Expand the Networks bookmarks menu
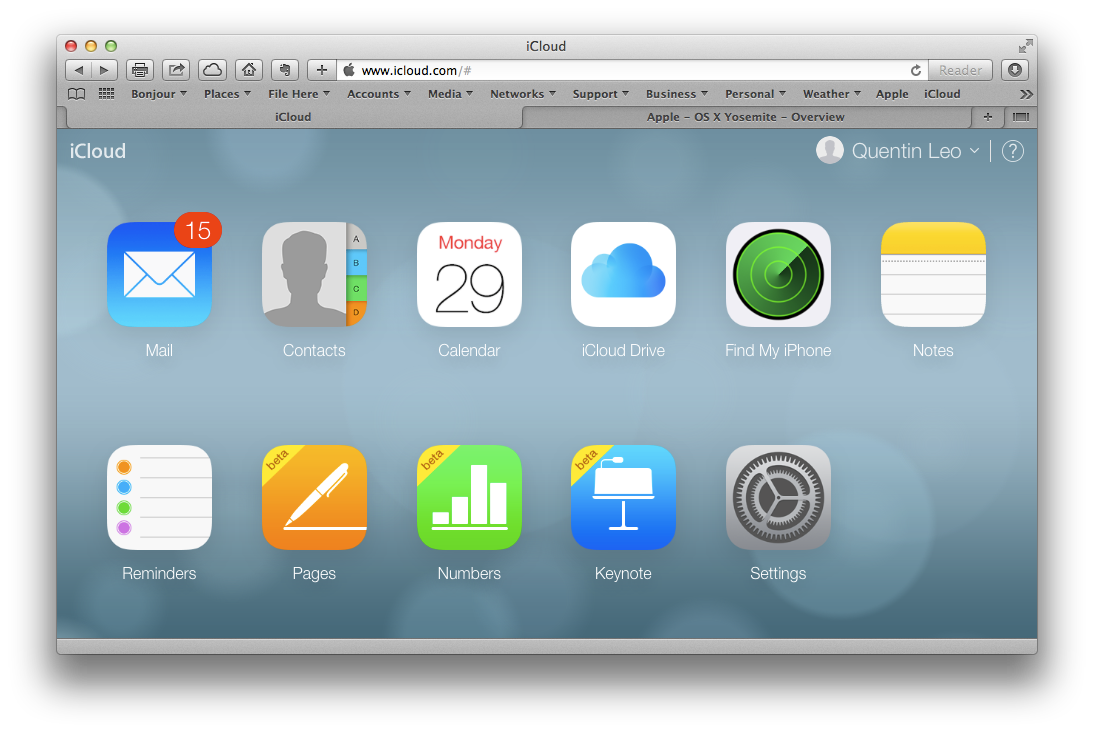This screenshot has width=1094, height=733. tap(523, 94)
